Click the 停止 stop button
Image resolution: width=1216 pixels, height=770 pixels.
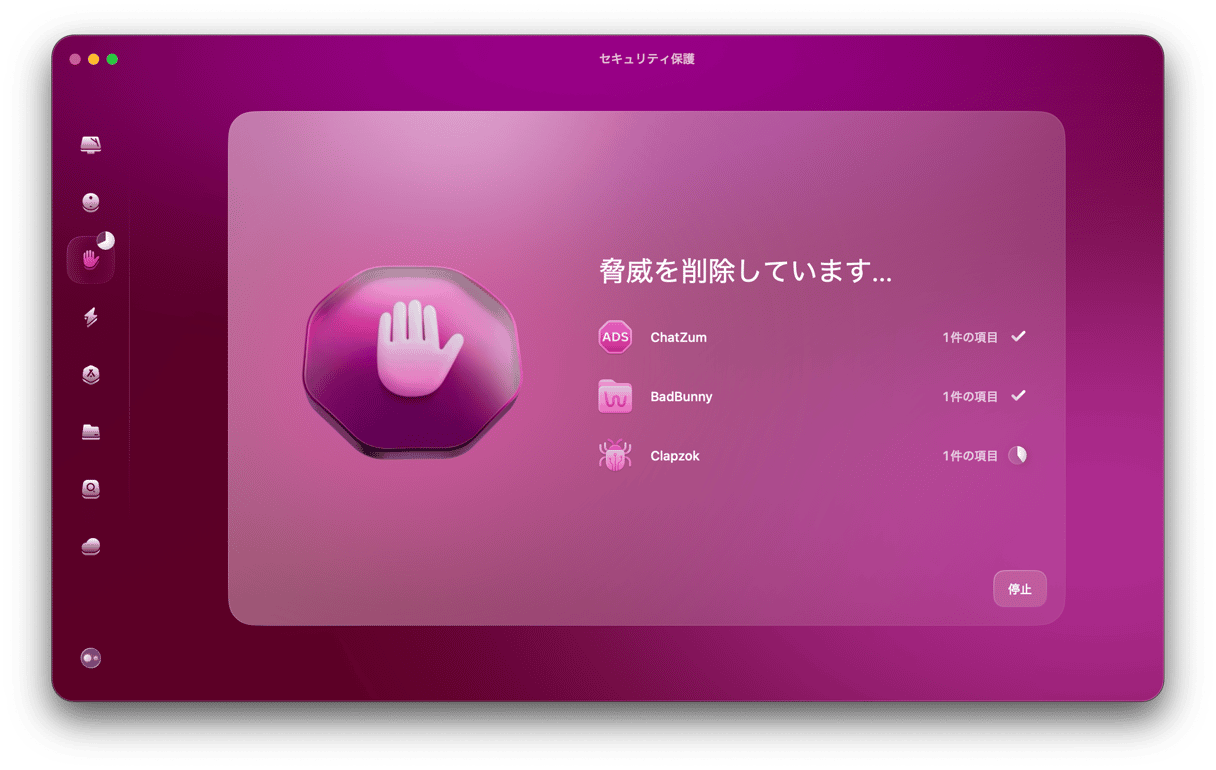click(x=1020, y=589)
